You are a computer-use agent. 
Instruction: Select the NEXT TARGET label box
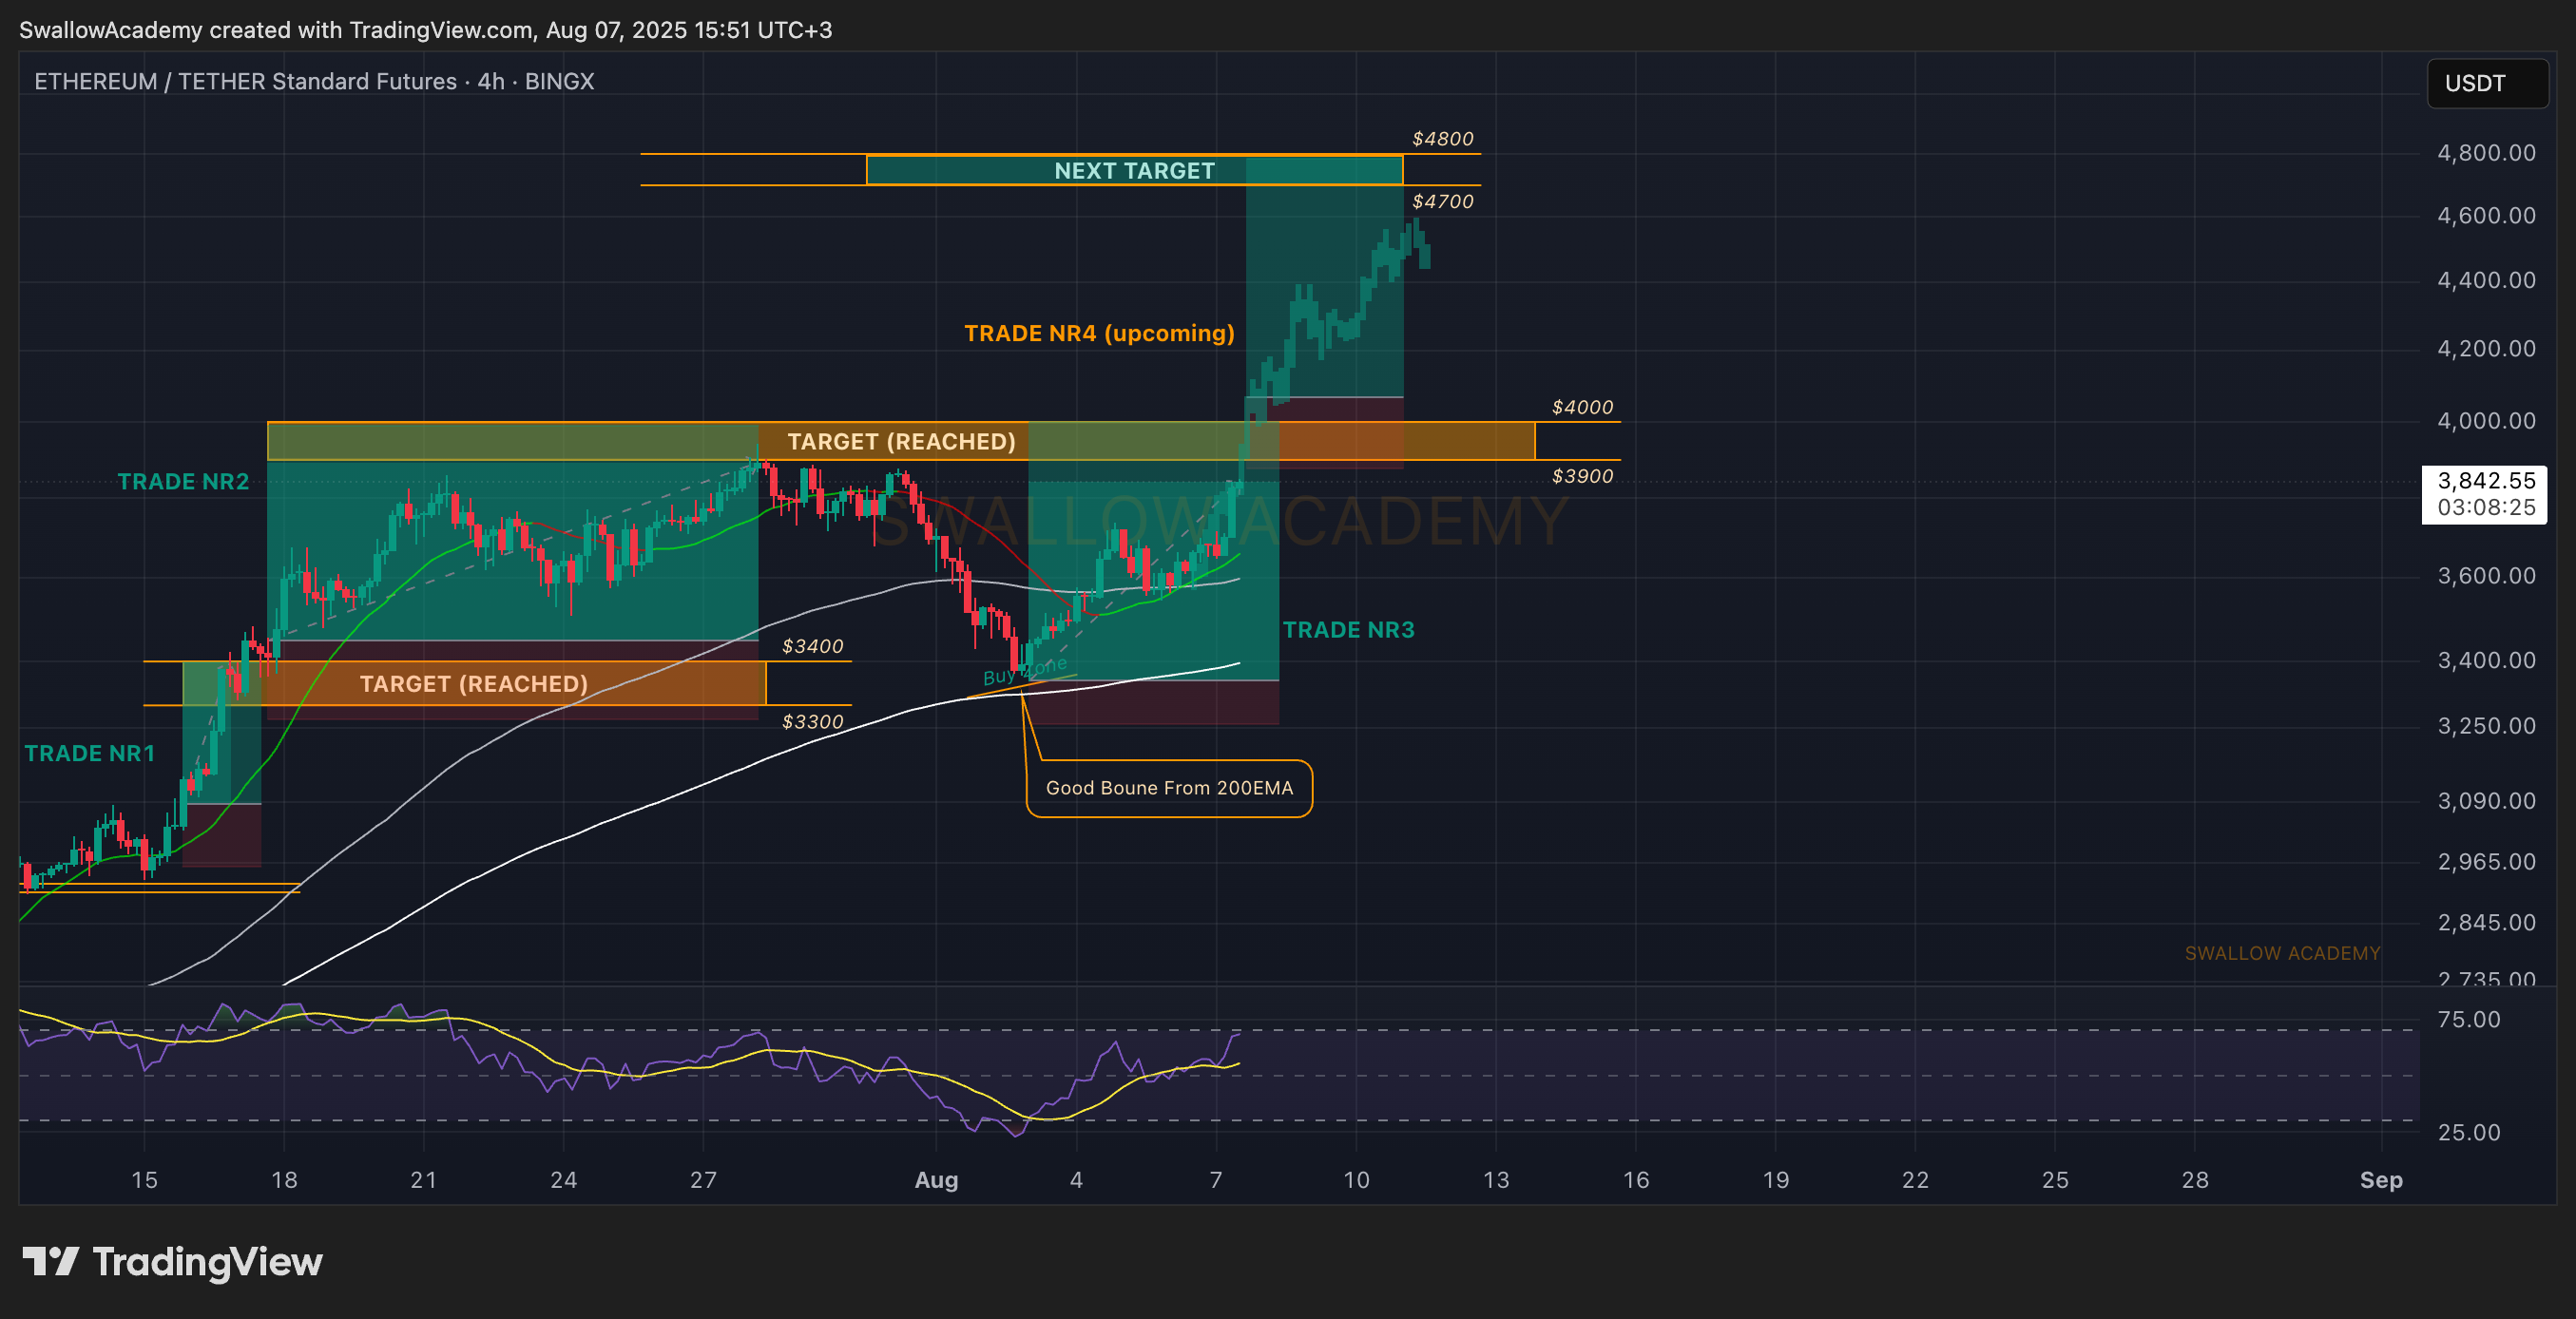[1134, 170]
